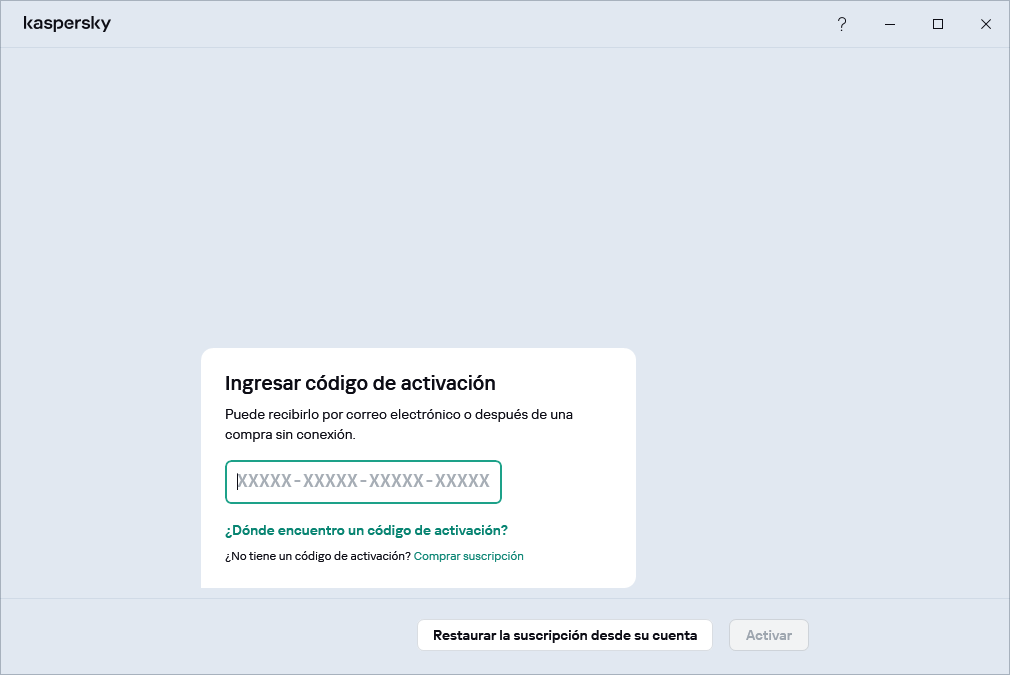Click Comprar suscripción link

pos(468,556)
